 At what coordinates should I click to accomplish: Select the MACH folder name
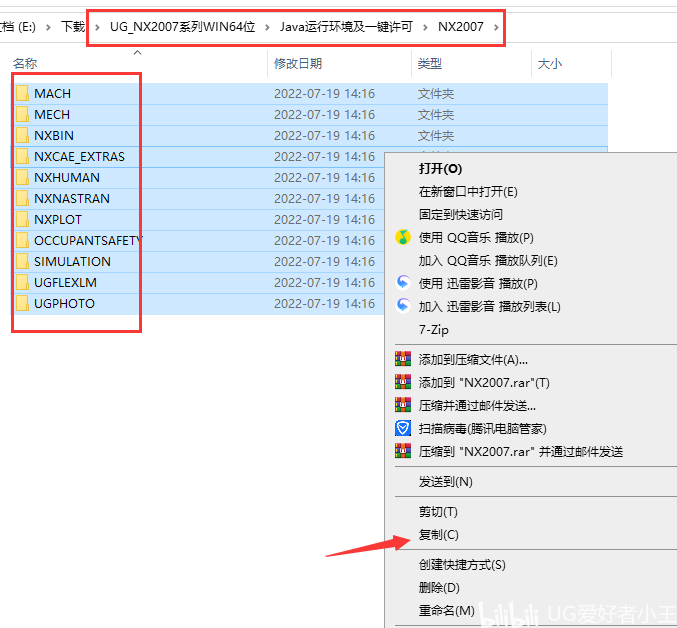[x=52, y=94]
